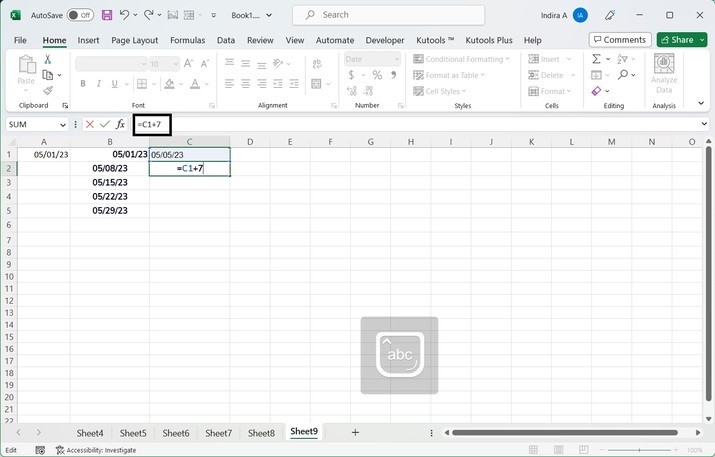The width and height of the screenshot is (715, 457).
Task: Click the Find & Select magnifier icon
Action: tap(622, 75)
